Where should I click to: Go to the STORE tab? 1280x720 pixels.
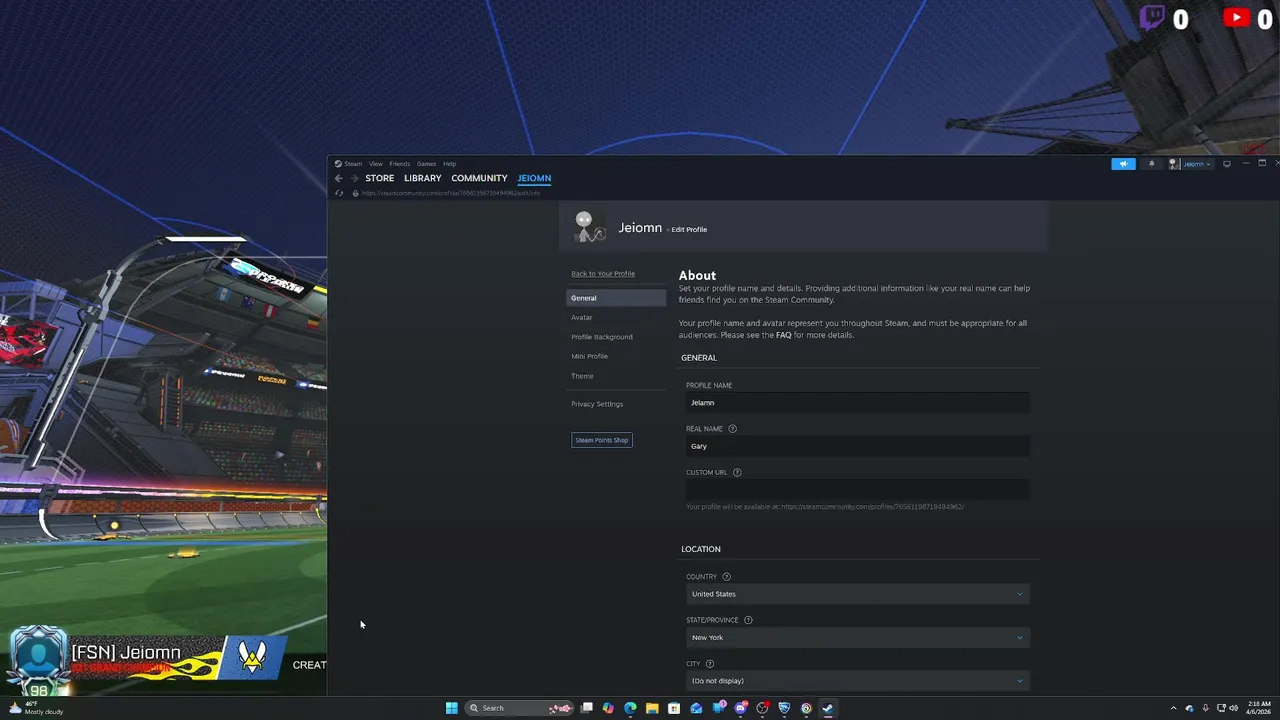379,178
